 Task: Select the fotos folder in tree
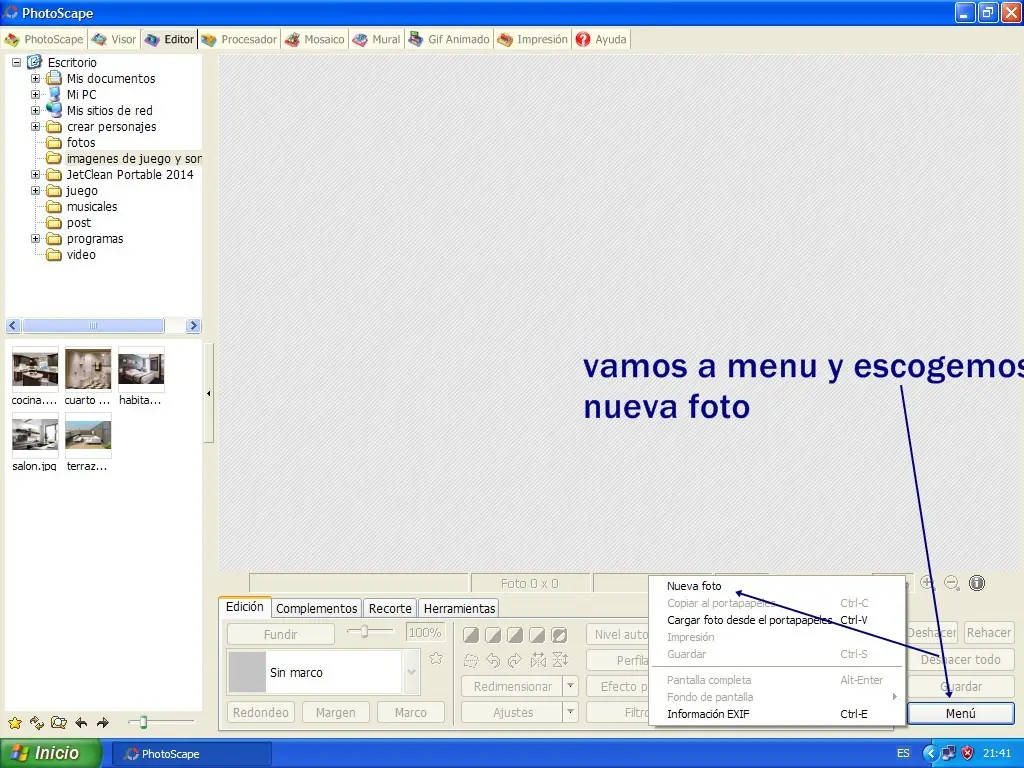81,142
